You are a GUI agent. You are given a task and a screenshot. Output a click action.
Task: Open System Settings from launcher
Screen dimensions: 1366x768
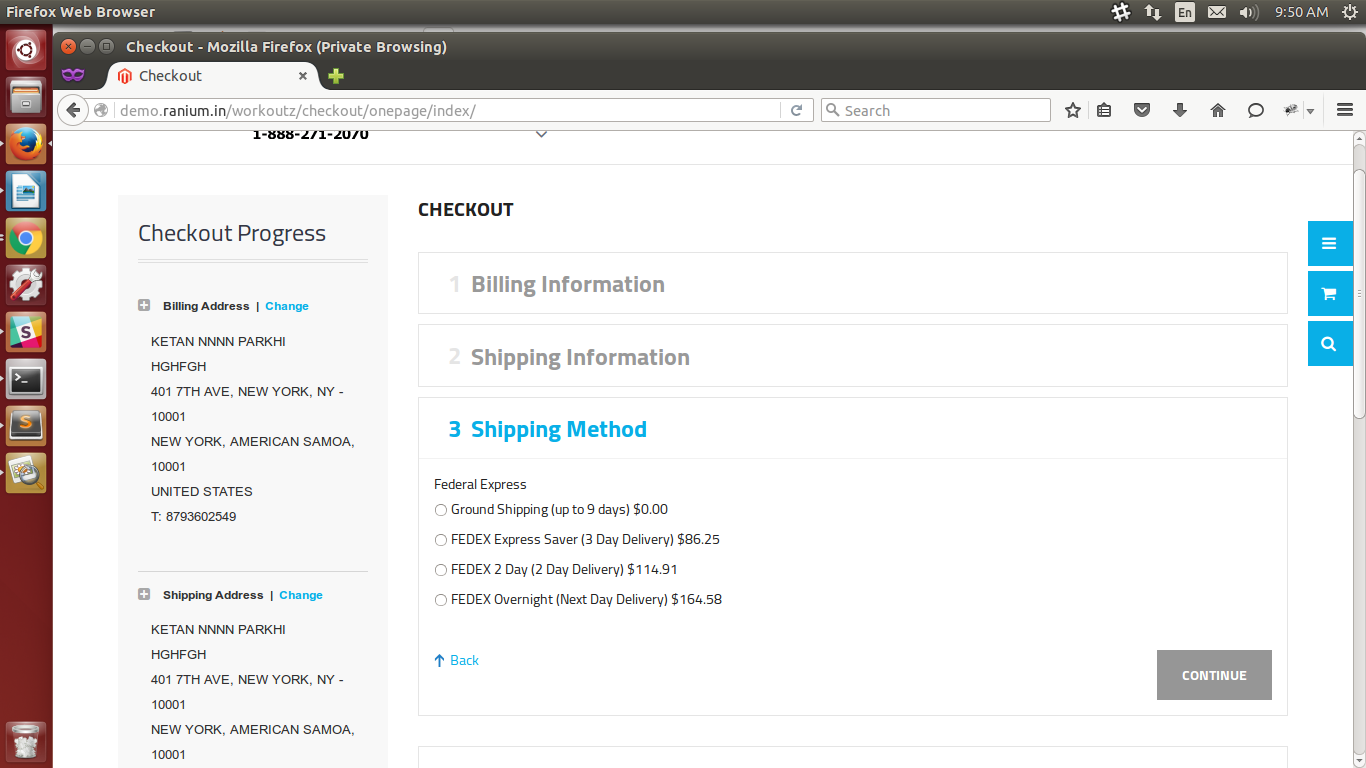pyautogui.click(x=26, y=285)
